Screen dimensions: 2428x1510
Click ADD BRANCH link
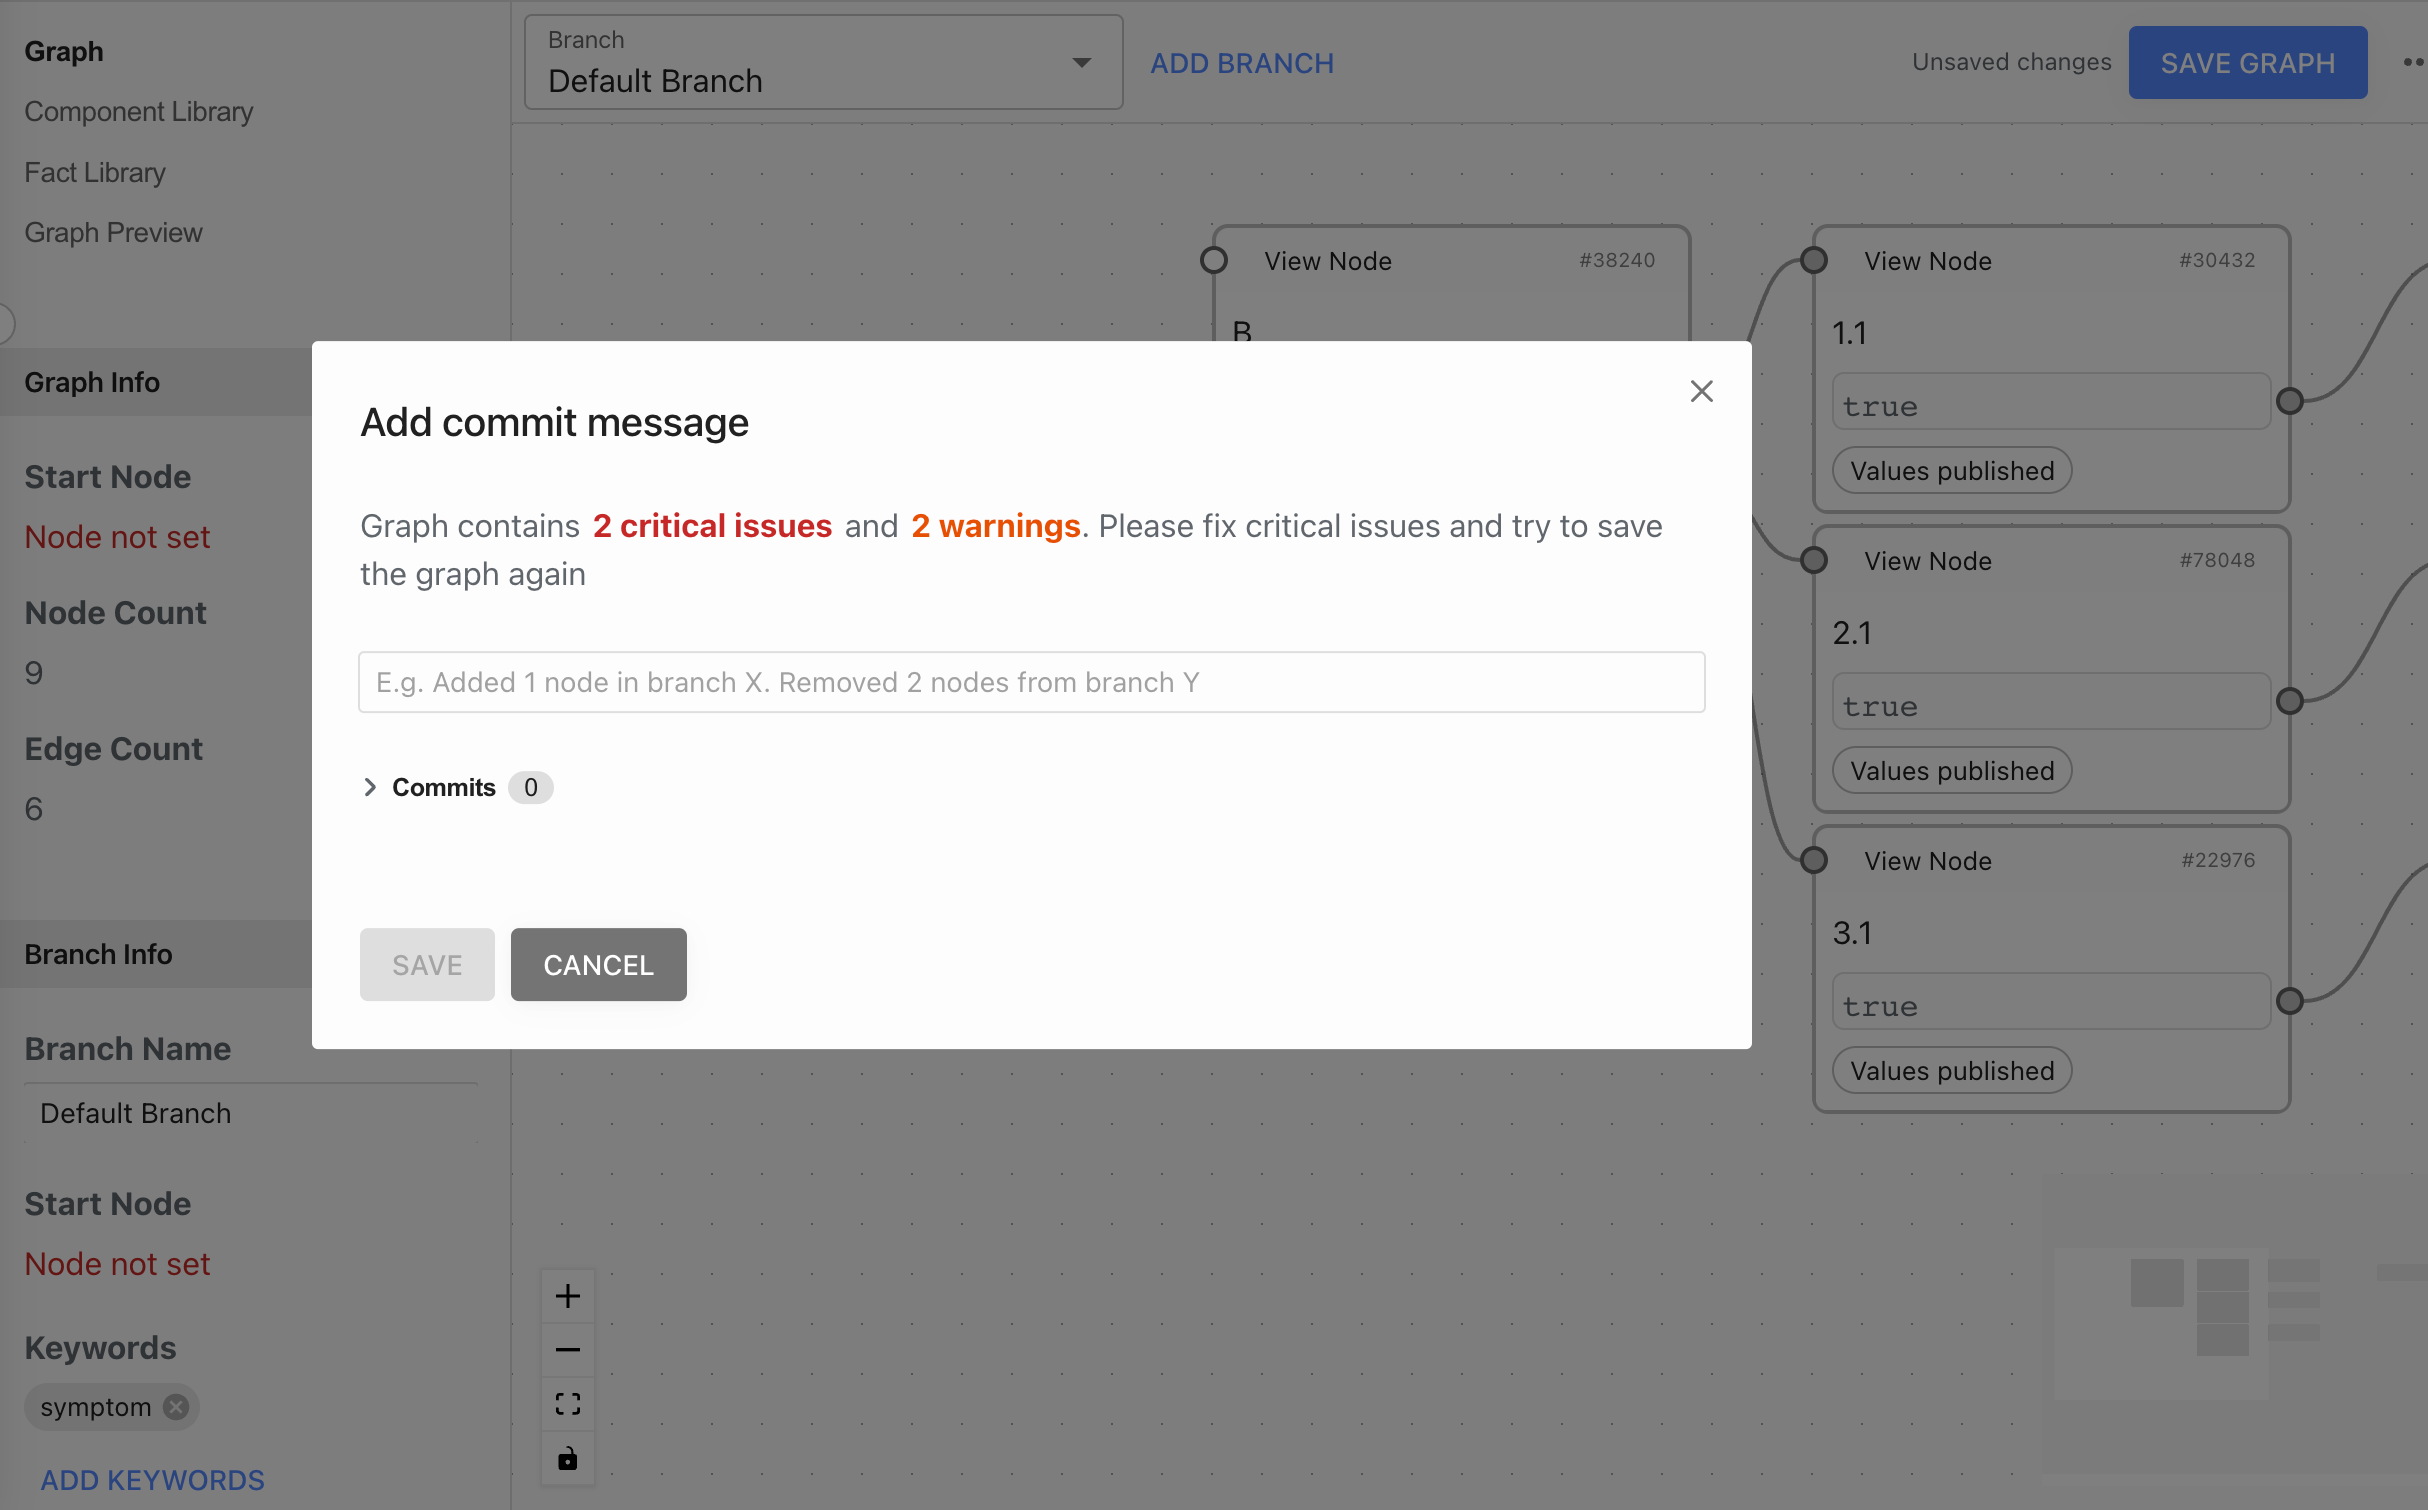pos(1241,63)
